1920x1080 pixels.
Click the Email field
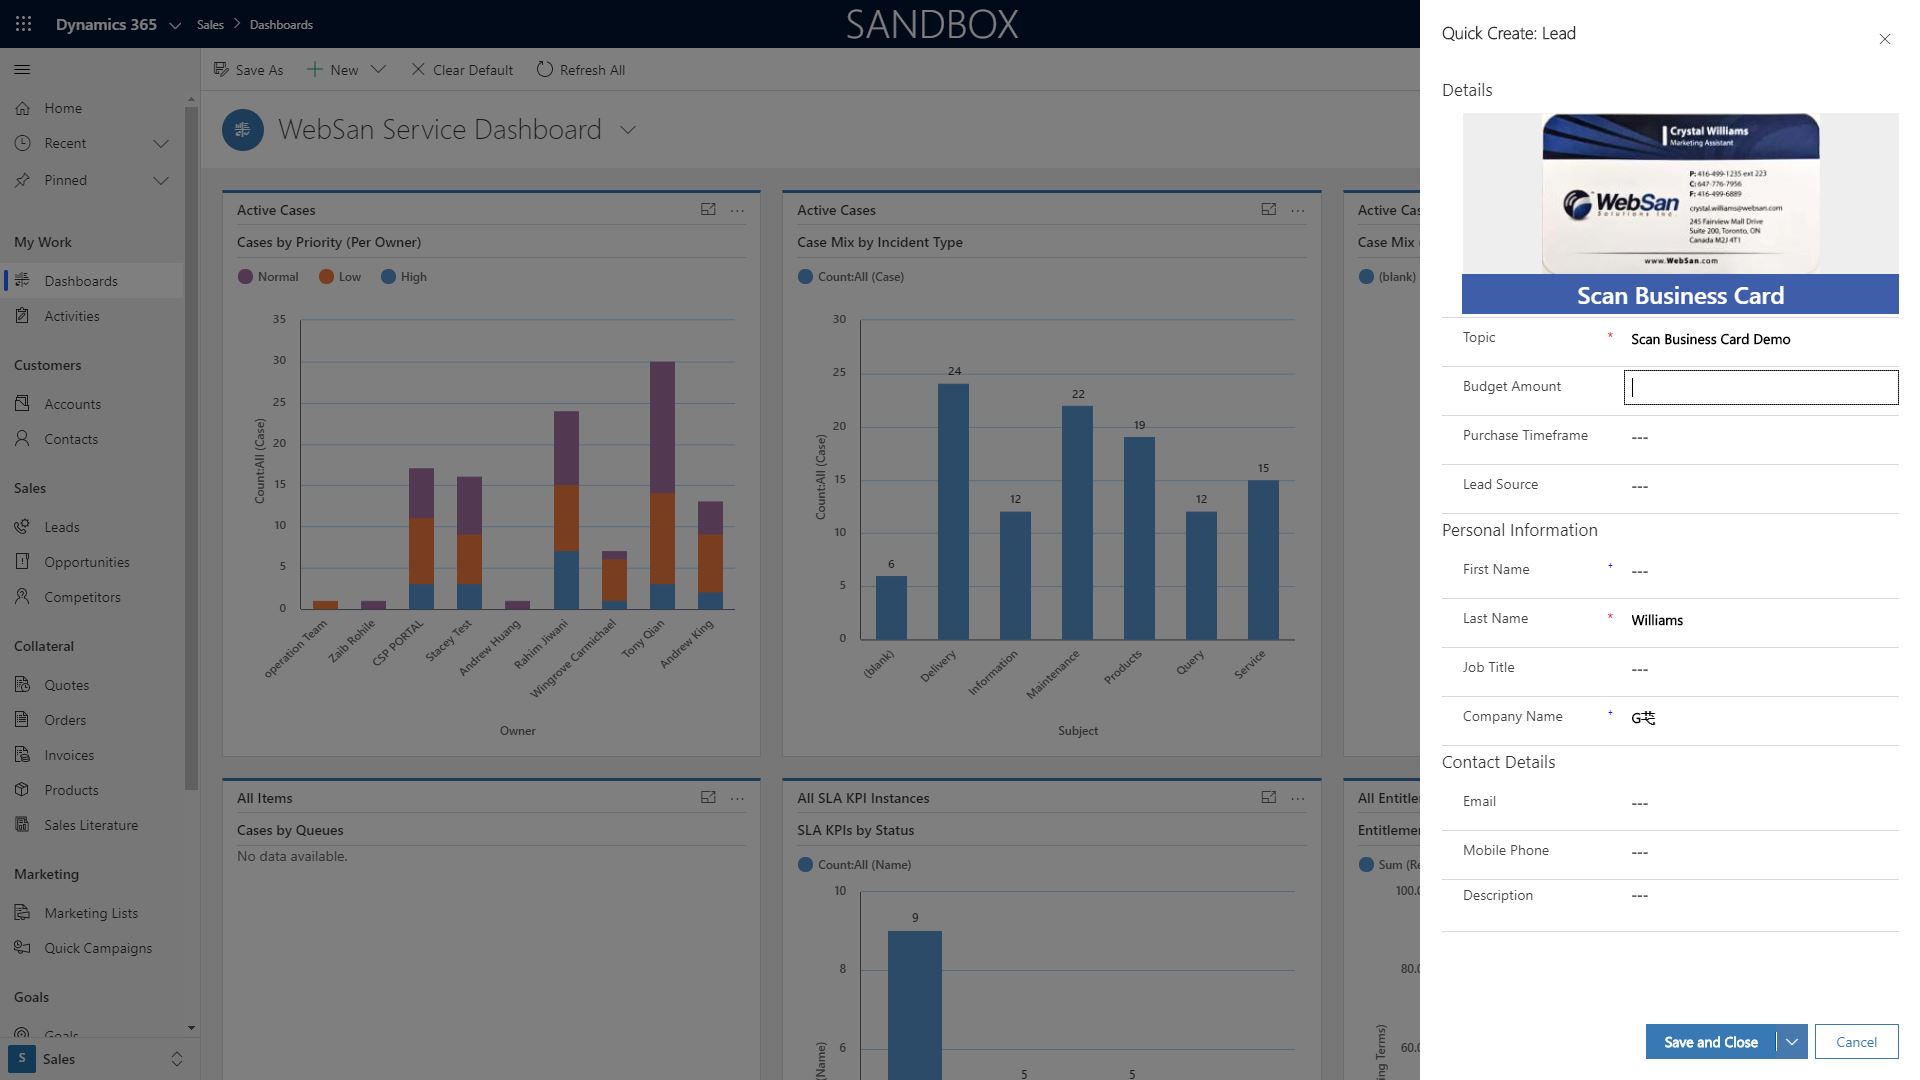pyautogui.click(x=1760, y=803)
